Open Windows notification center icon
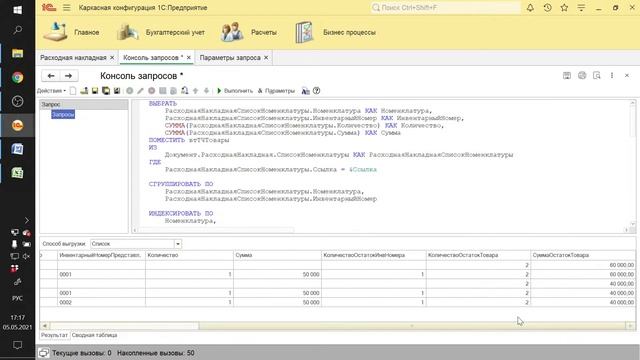The height and width of the screenshot is (360, 640). point(18,345)
